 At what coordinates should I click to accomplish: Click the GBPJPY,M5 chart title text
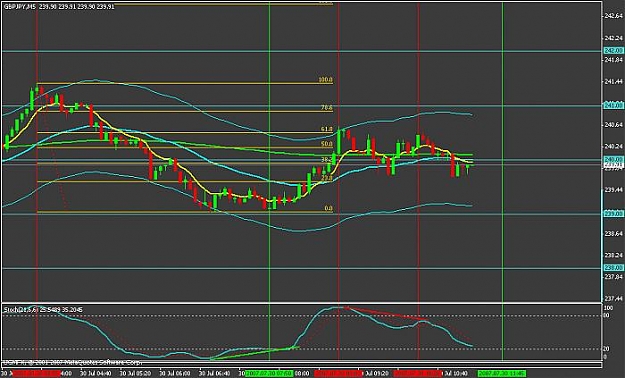(x=59, y=7)
